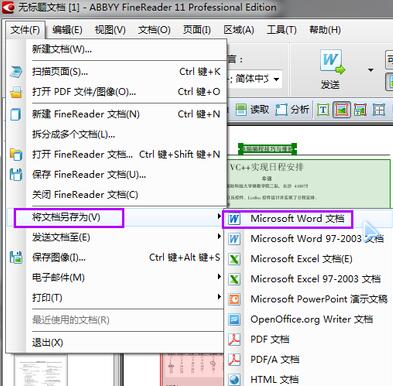This screenshot has width=393, height=386.
Task: Select the table area tool
Action: point(379,109)
